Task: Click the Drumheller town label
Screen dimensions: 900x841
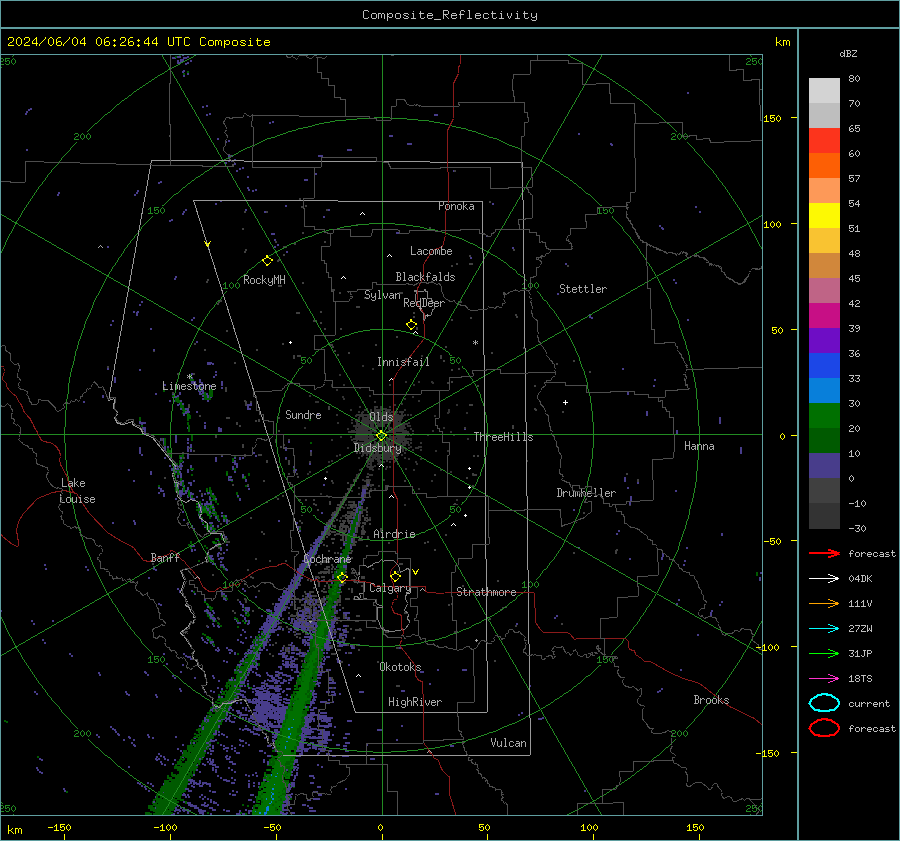Action: pos(586,493)
